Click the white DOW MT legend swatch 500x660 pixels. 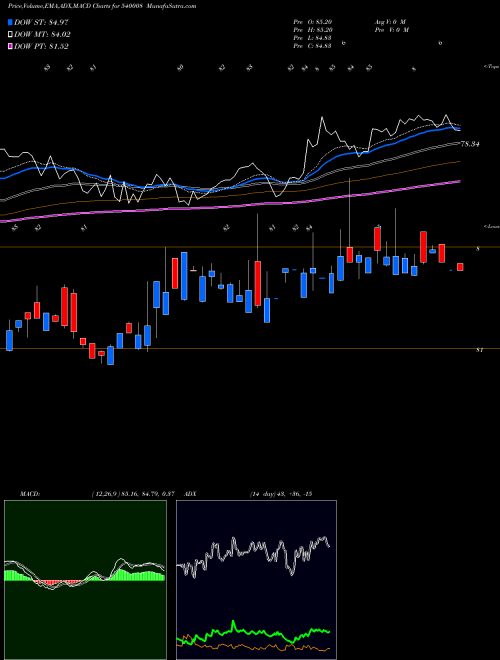pos(10,35)
